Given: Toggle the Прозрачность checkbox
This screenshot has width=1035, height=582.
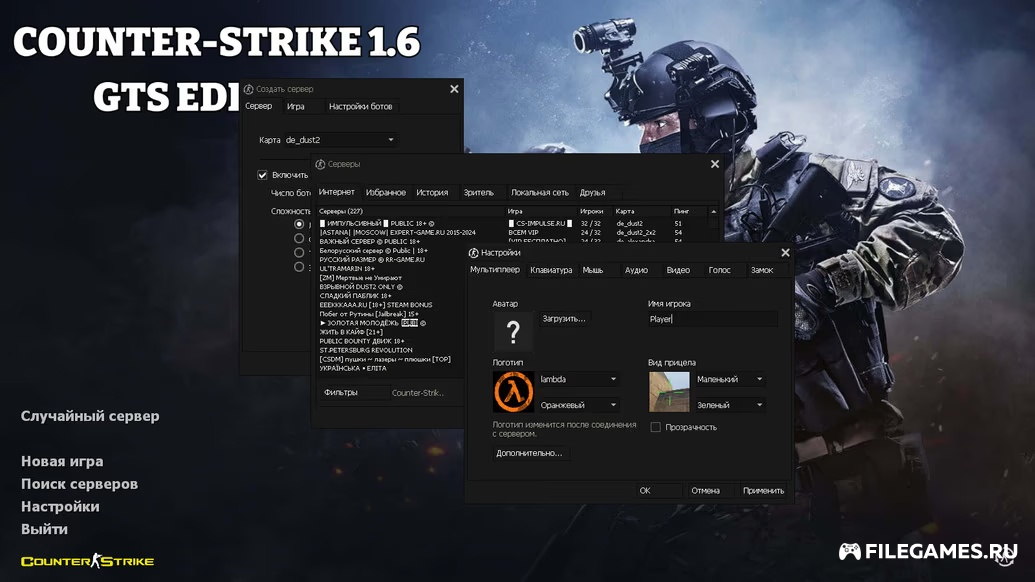Looking at the screenshot, I should 655,427.
